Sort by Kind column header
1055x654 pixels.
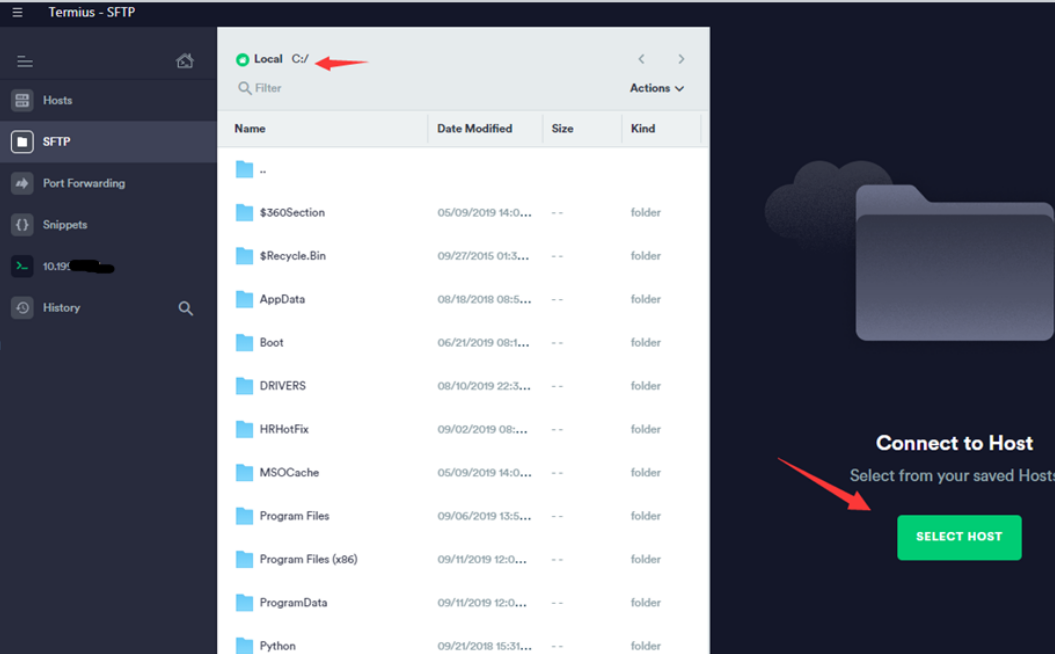(x=643, y=129)
